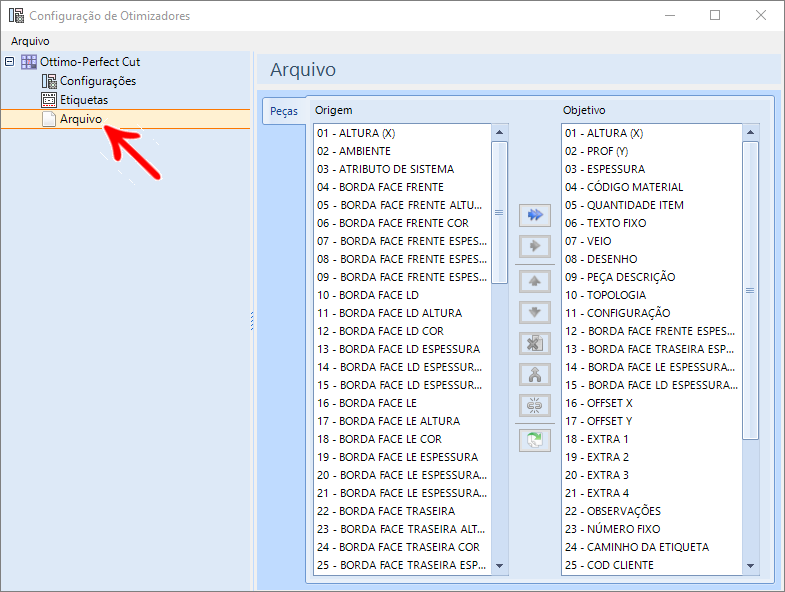Select '22 - BORDA FACE TRASEIRA' row
Viewport: 785px width, 592px height.
(403, 512)
